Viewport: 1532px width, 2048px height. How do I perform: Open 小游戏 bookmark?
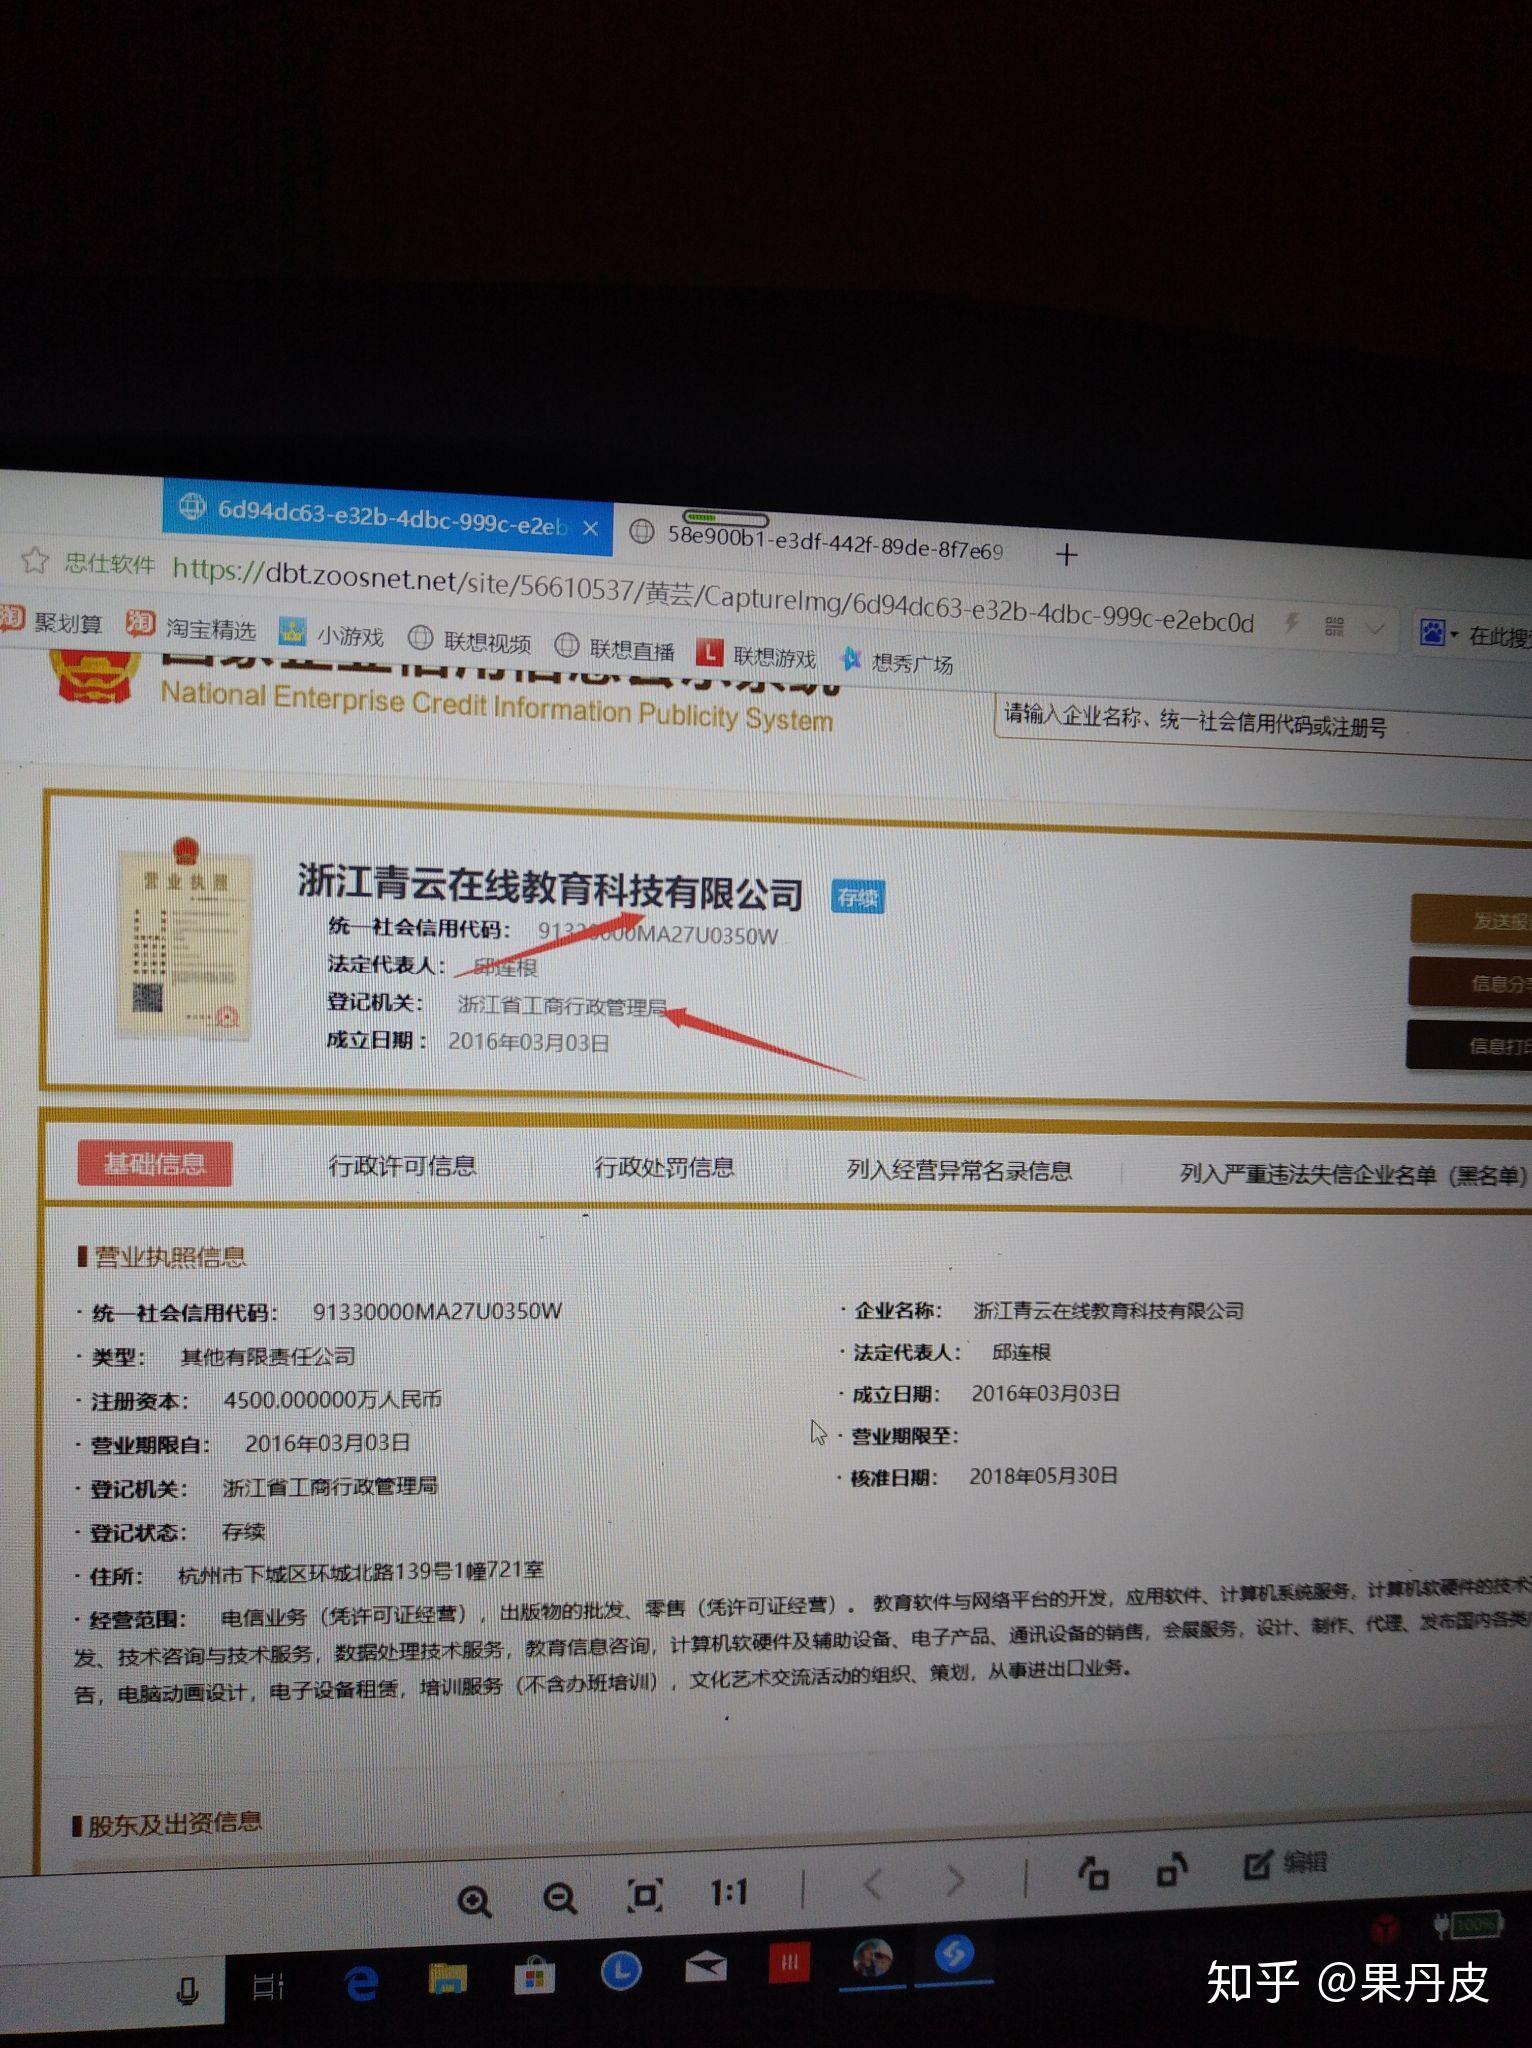pos(332,634)
